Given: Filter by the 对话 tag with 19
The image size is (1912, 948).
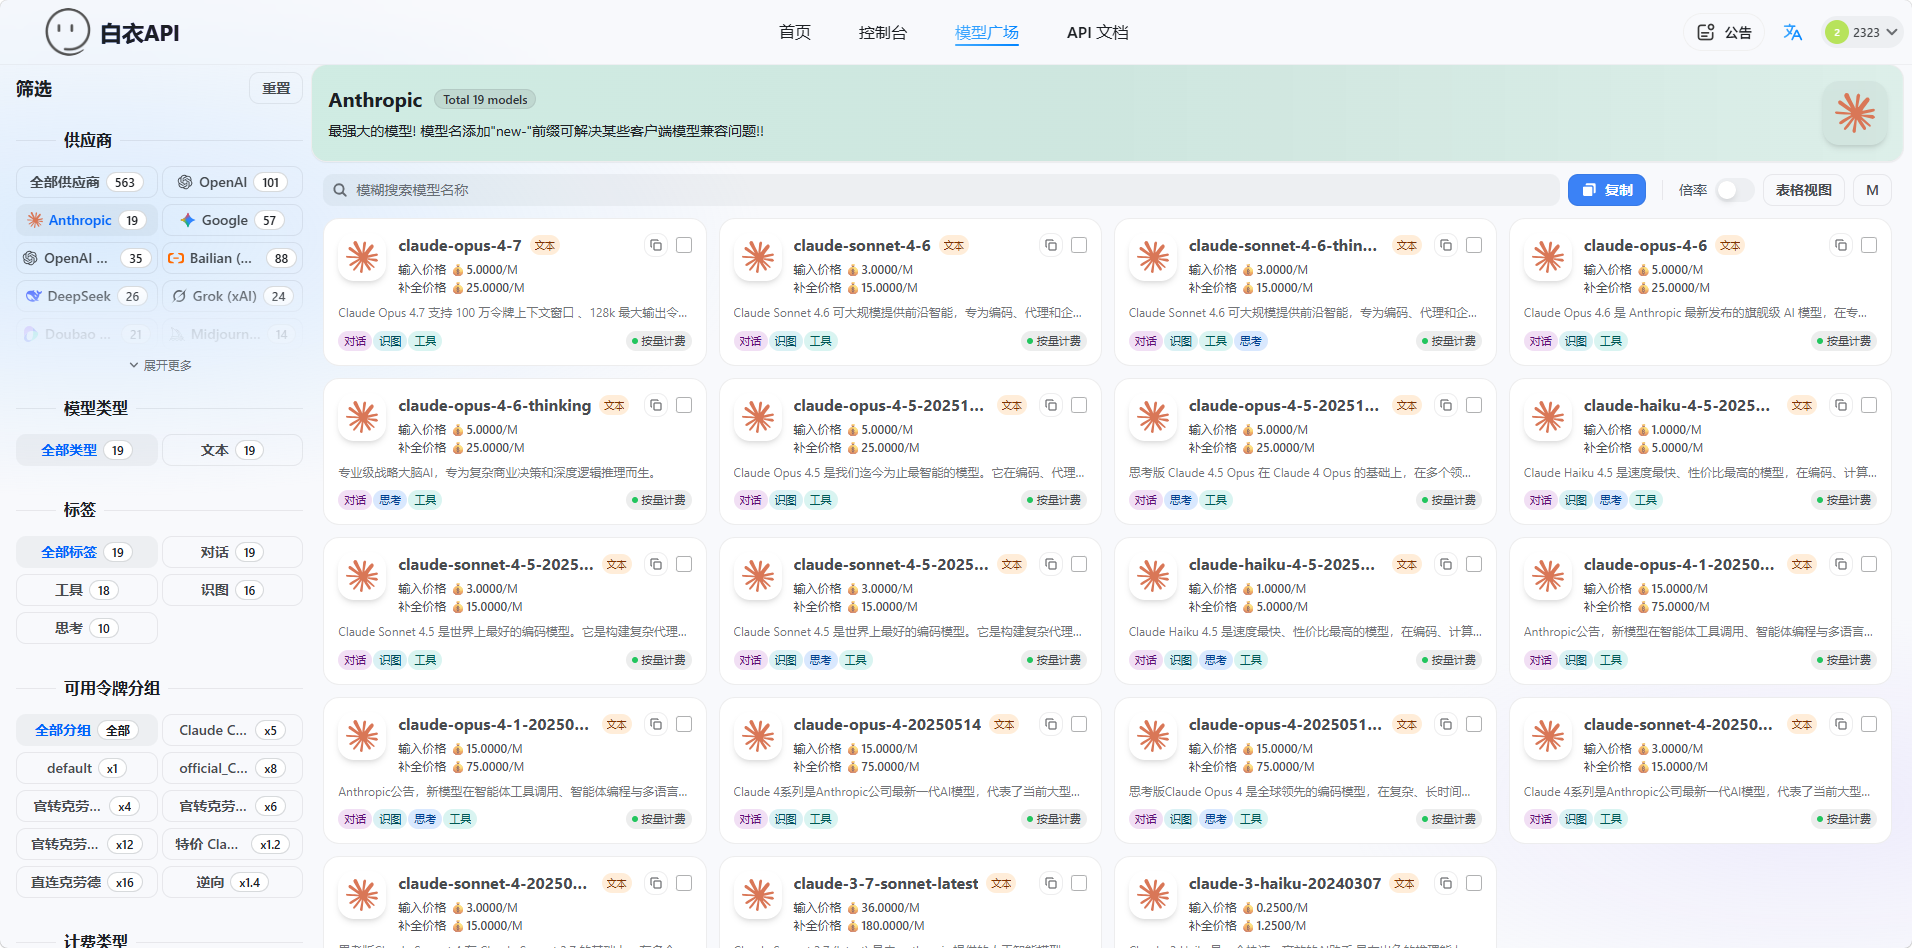Looking at the screenshot, I should [x=232, y=552].
